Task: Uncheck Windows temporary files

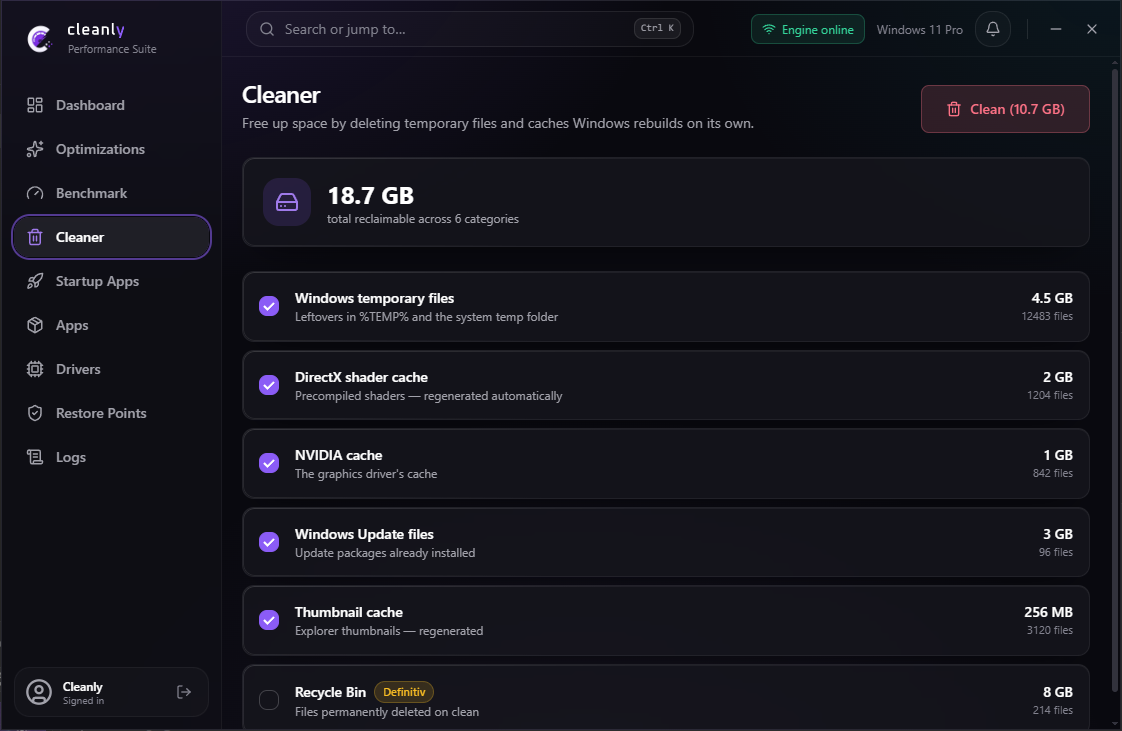Action: click(x=269, y=306)
